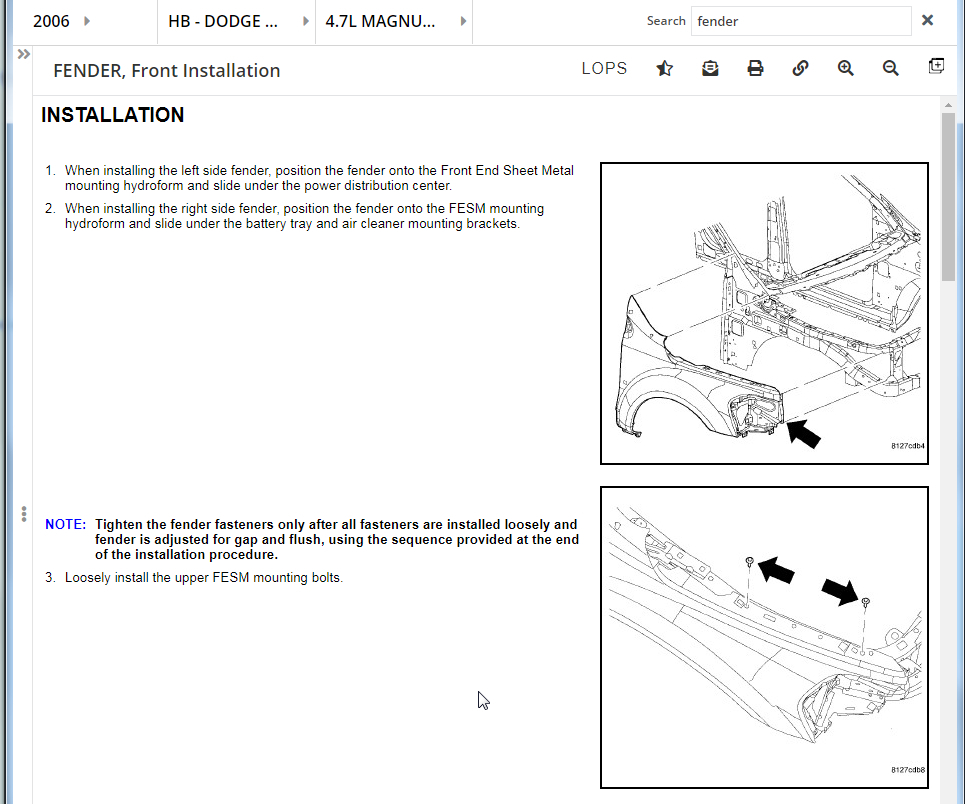Copy link using the chain icon
Screen dimensions: 965x804
800,68
